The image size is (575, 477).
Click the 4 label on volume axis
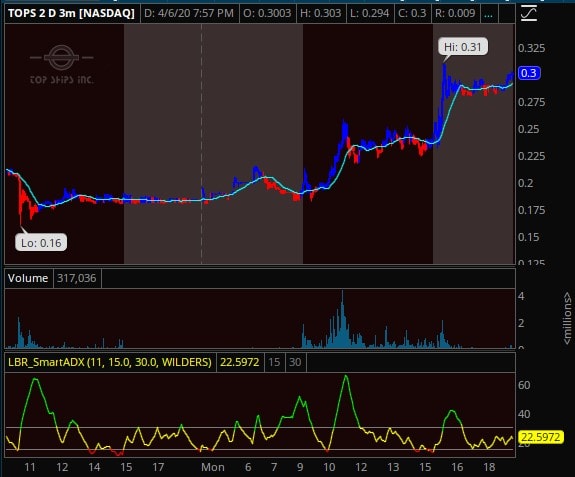click(x=521, y=296)
